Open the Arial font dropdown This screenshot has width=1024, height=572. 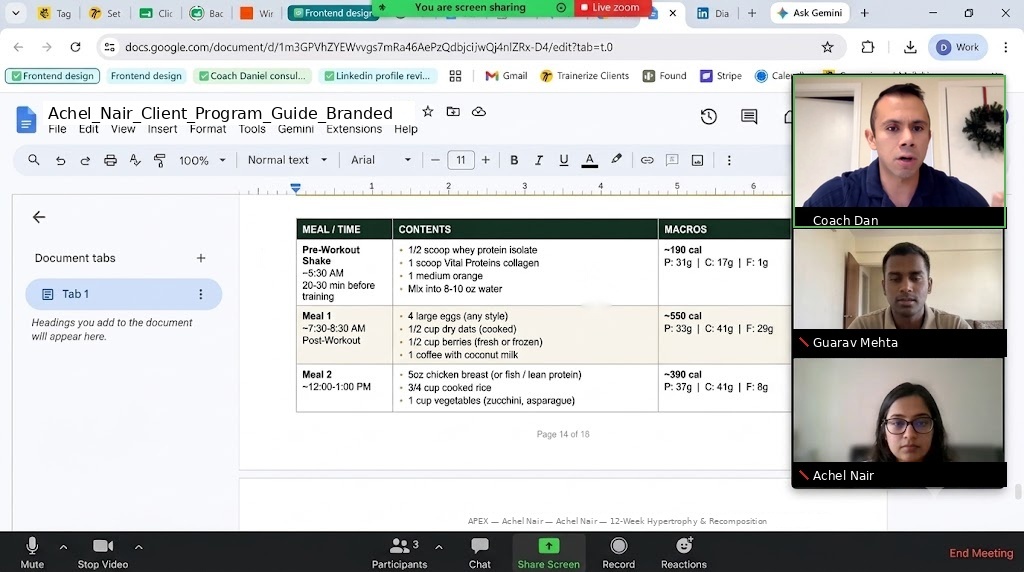[x=381, y=160]
